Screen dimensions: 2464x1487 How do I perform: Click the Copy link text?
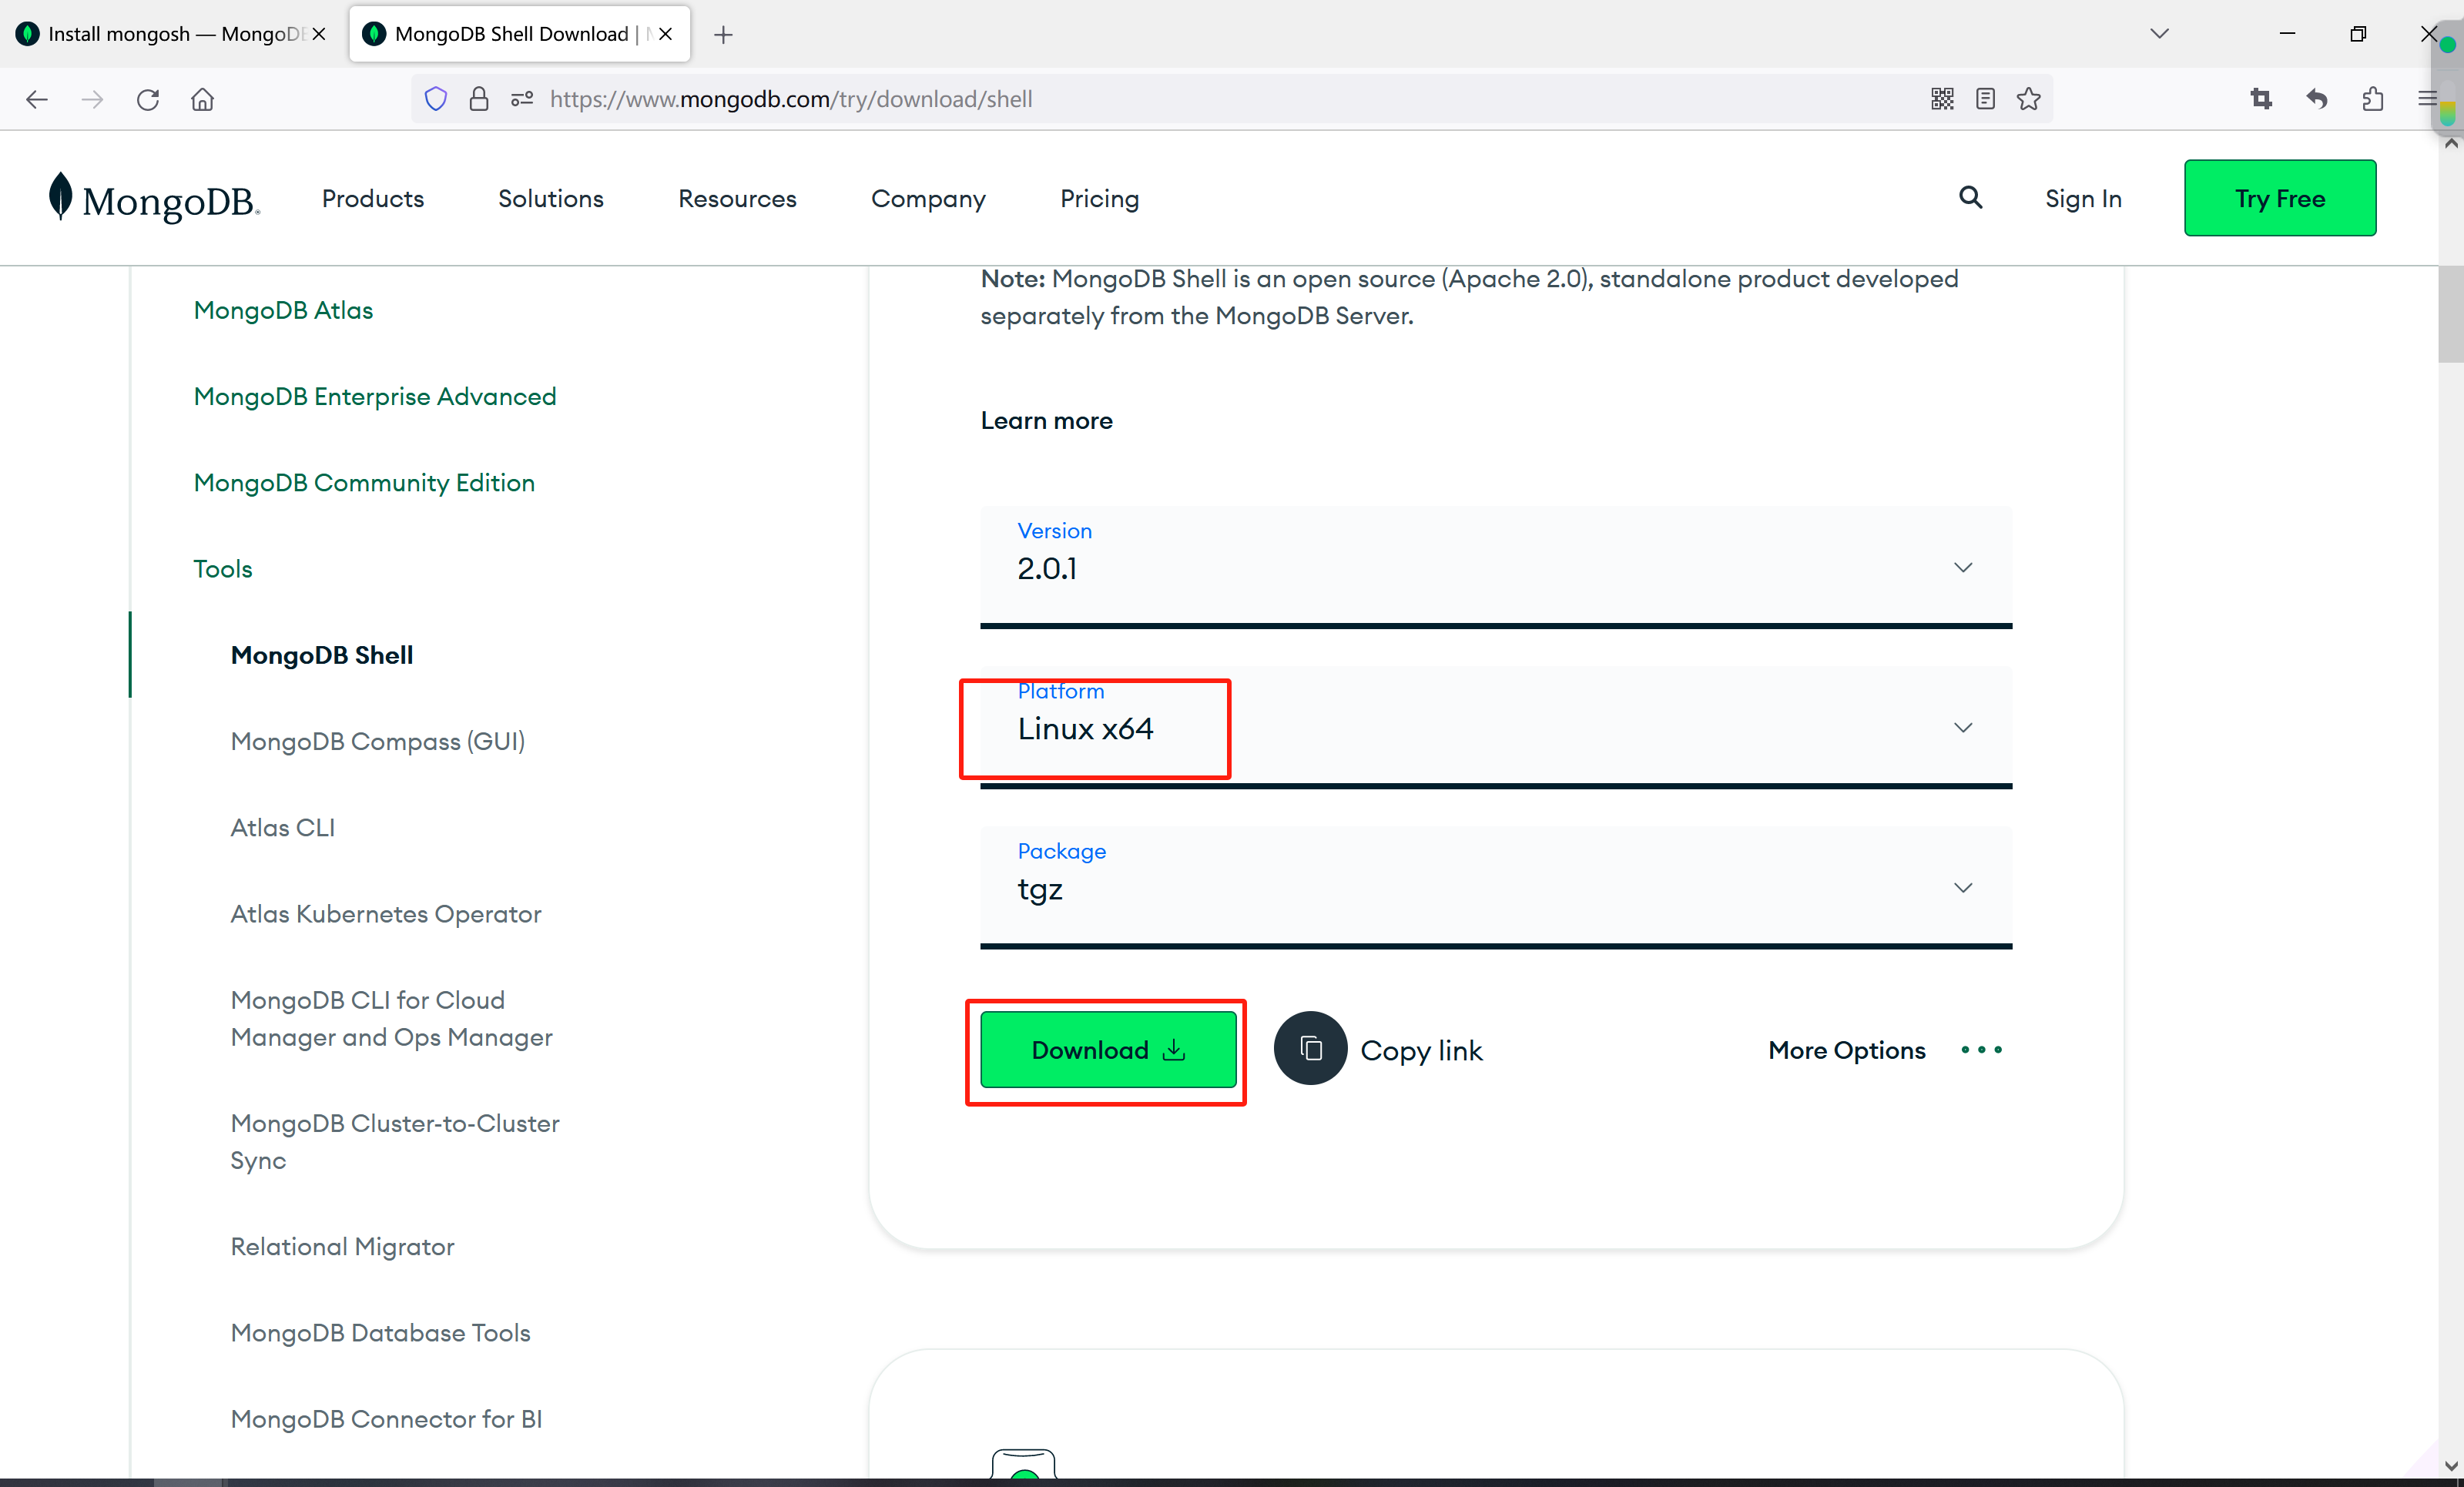[x=1421, y=1051]
